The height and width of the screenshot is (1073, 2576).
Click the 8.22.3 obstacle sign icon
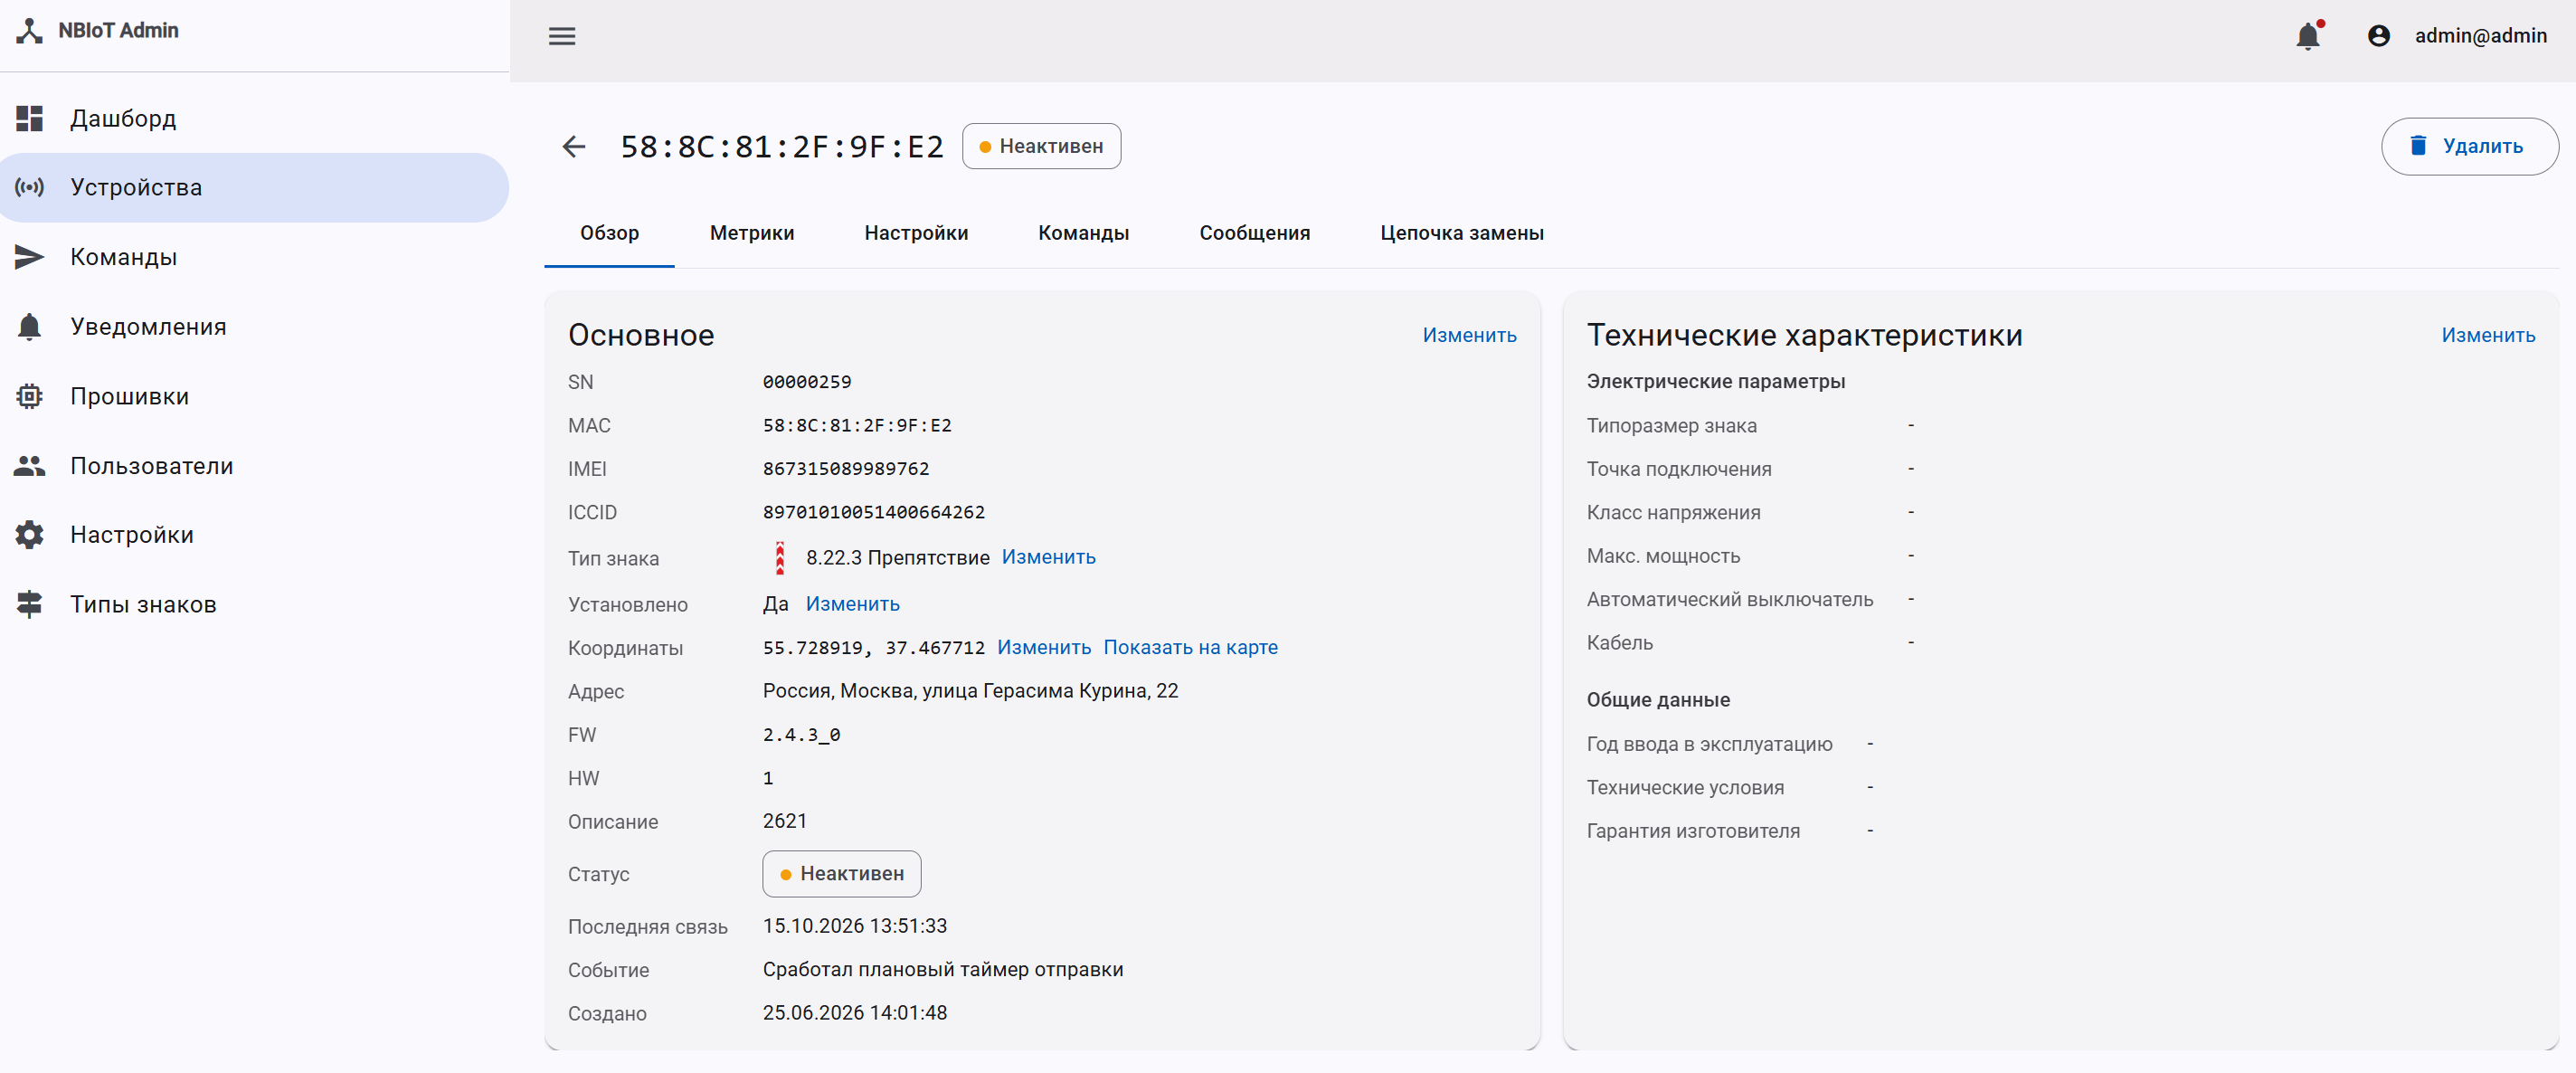click(x=780, y=558)
